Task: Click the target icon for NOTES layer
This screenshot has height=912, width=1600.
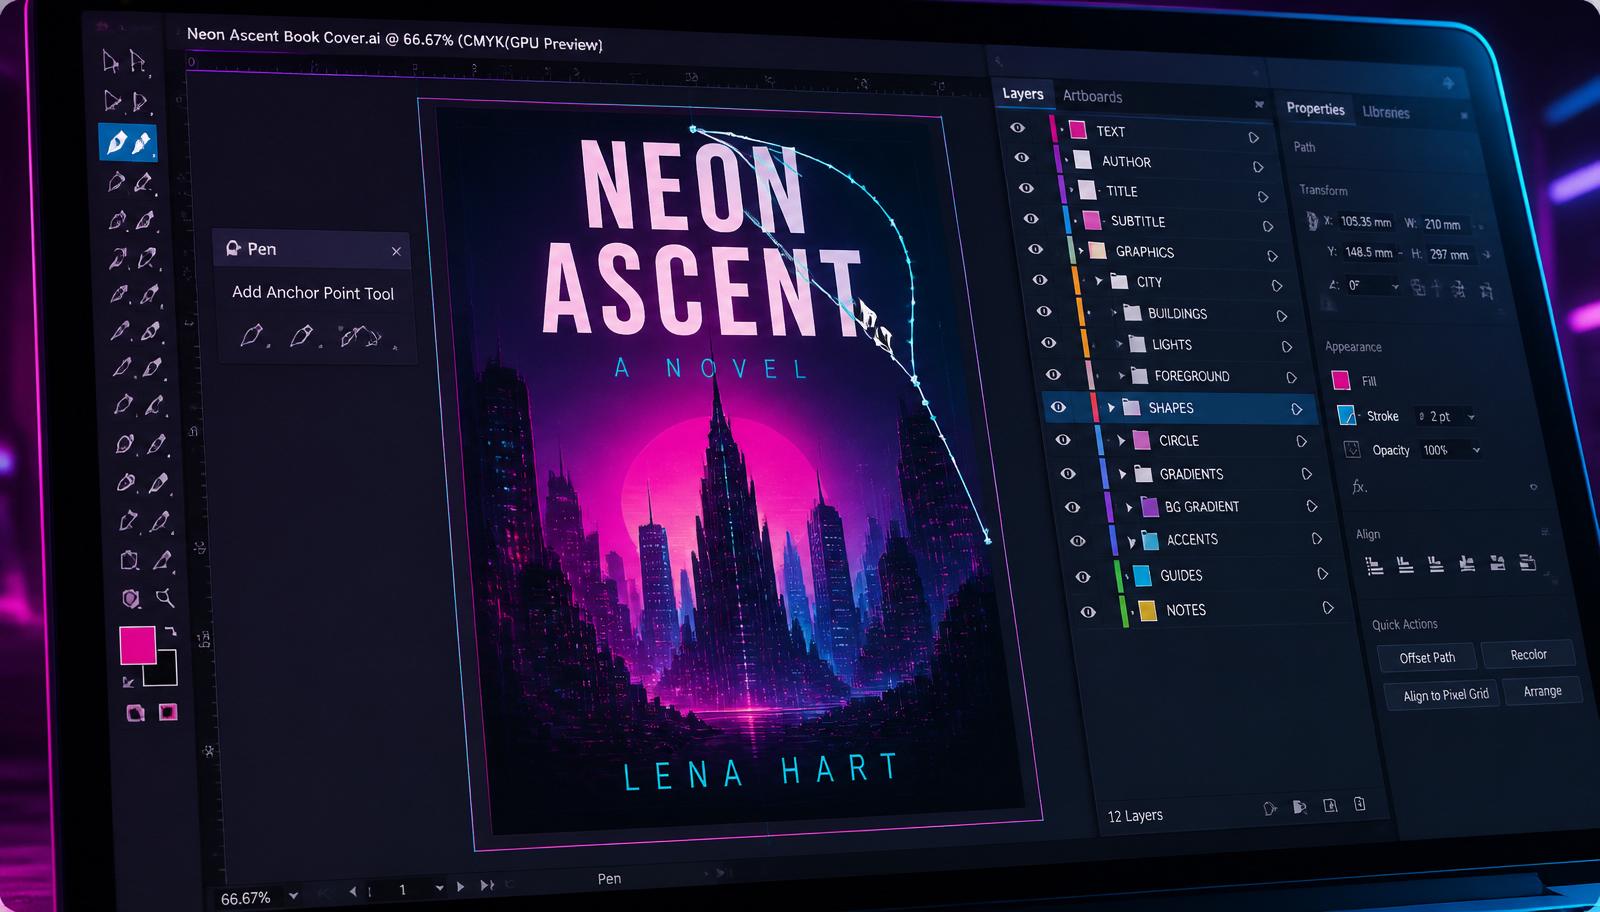Action: coord(1328,608)
